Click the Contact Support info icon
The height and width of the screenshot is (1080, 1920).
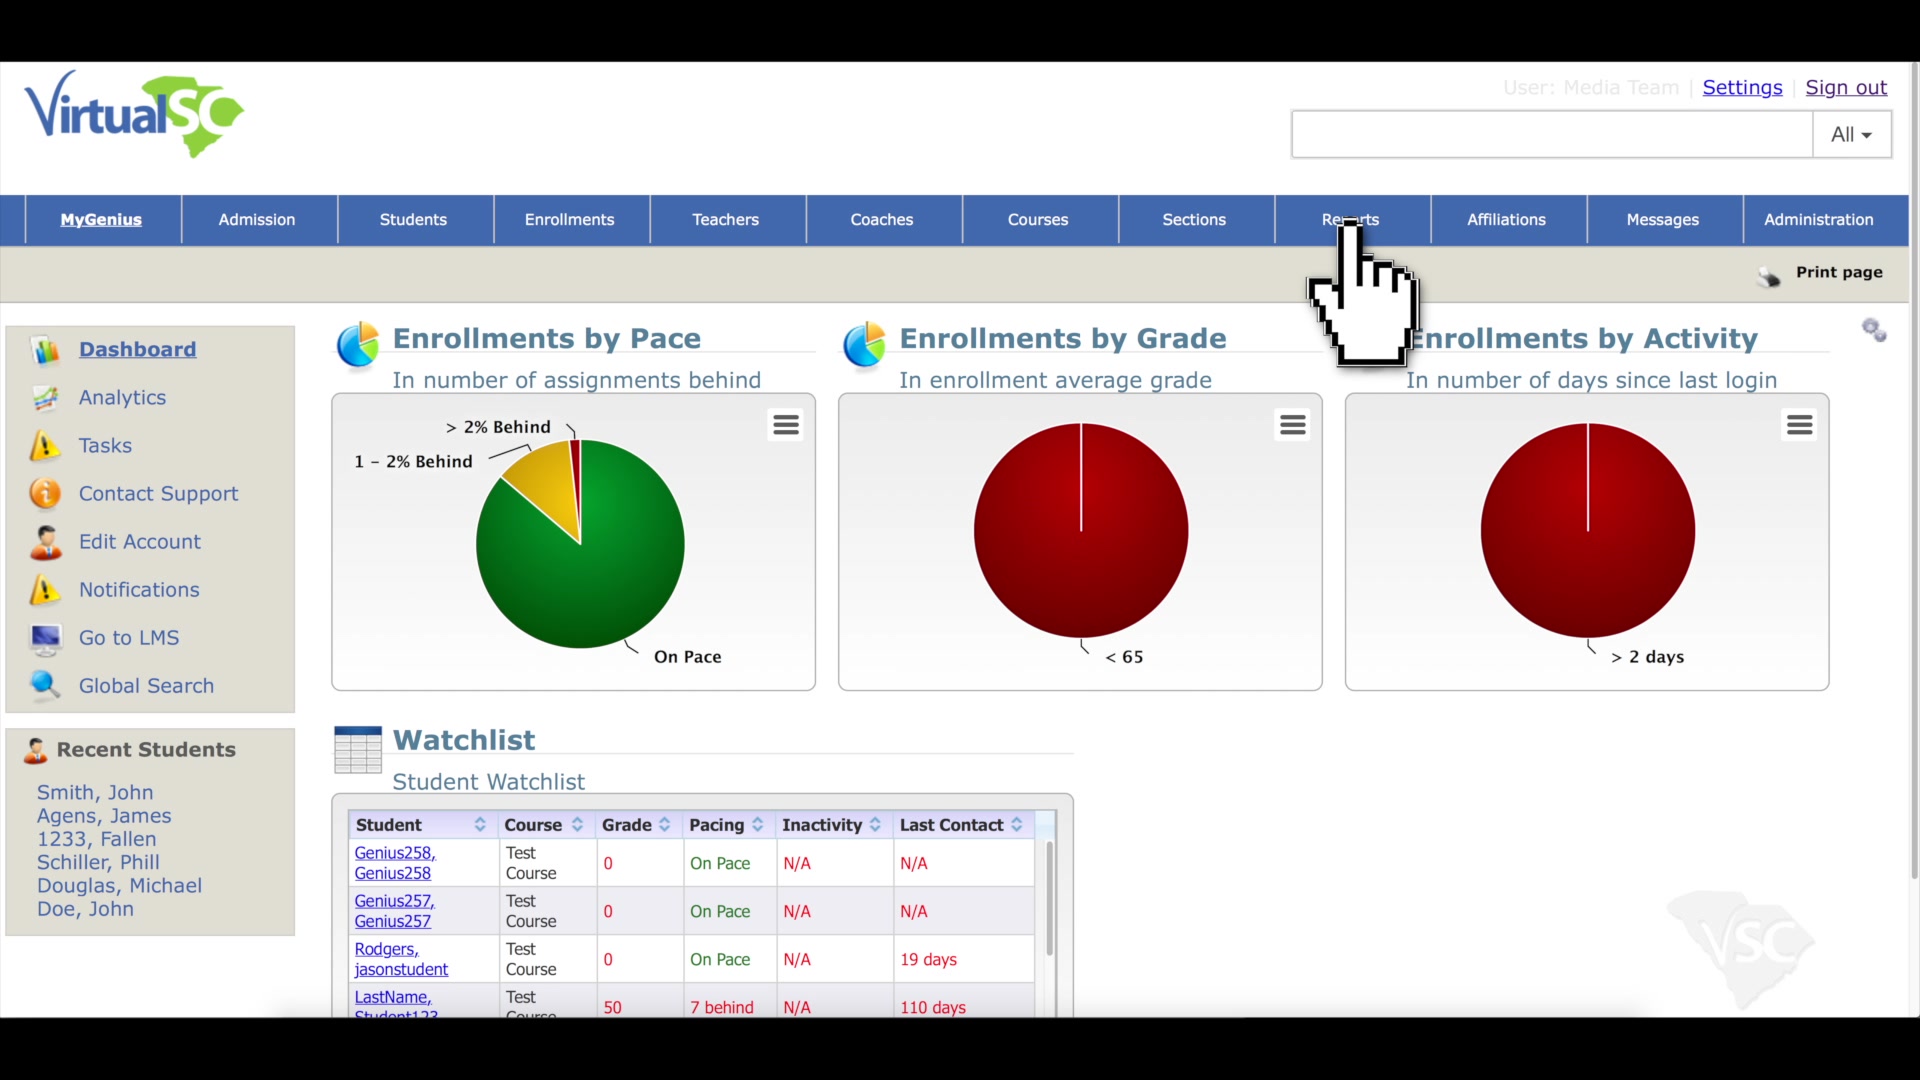pos(45,494)
